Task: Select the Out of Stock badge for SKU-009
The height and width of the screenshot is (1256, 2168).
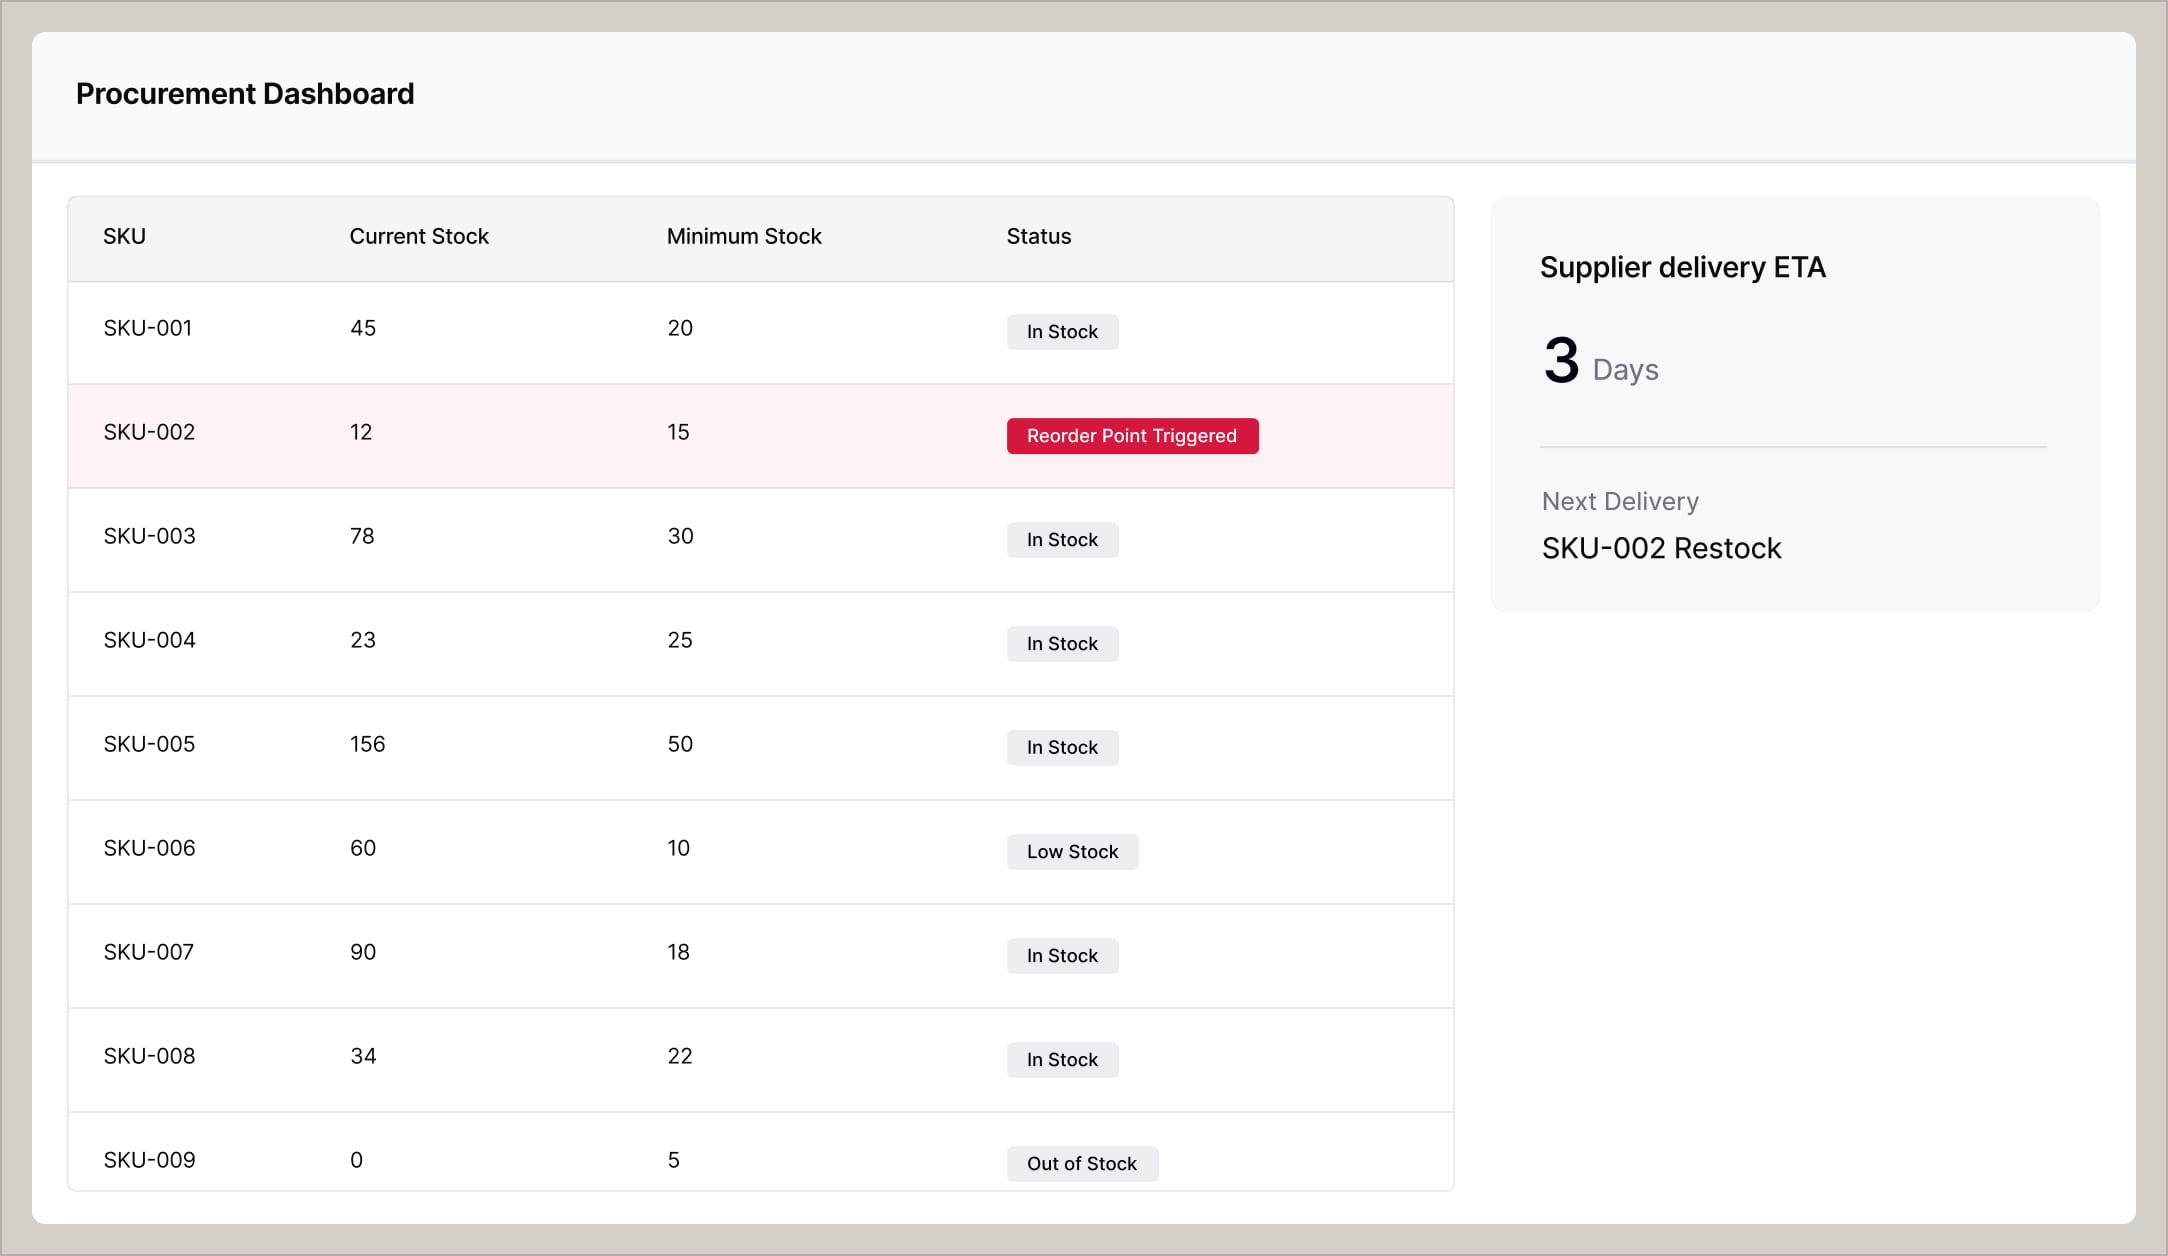Action: point(1082,1163)
